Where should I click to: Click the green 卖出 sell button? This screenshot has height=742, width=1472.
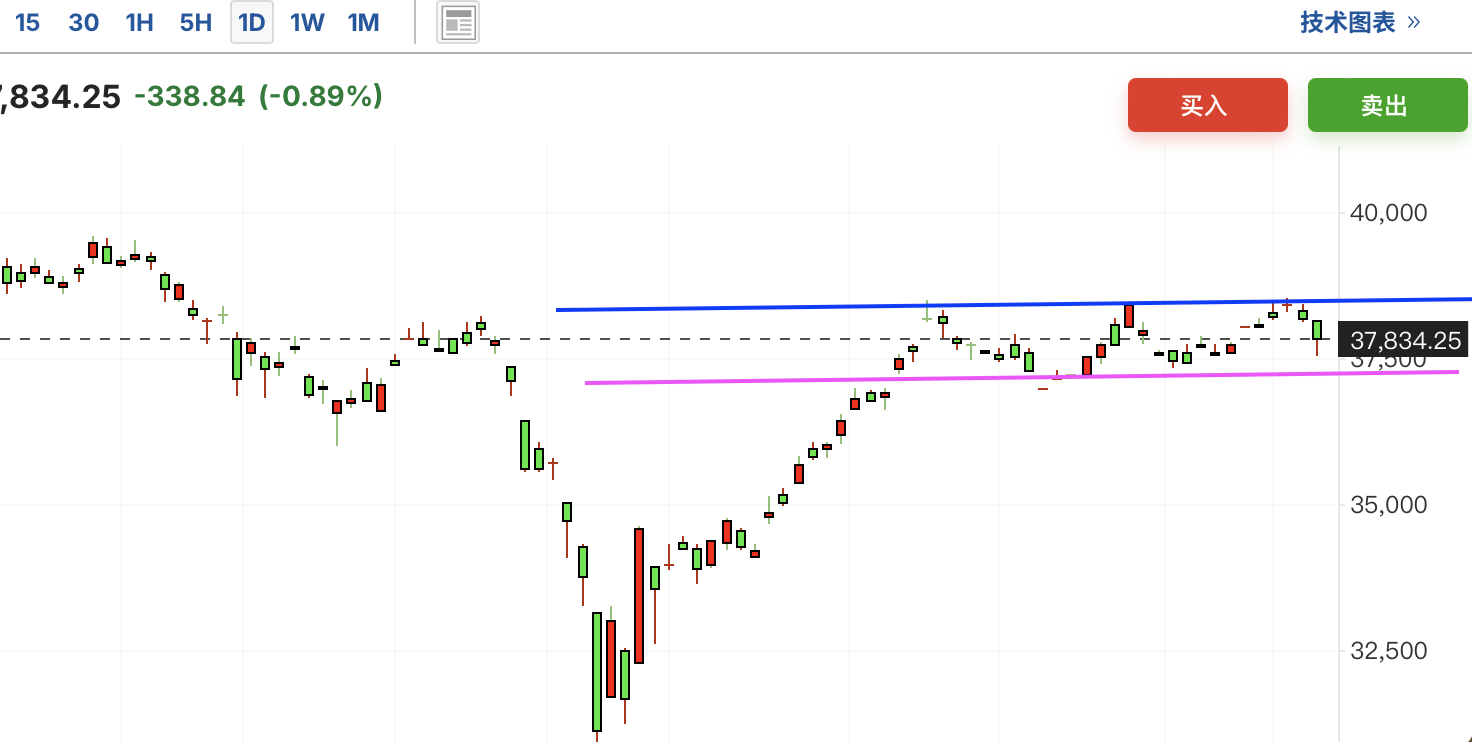click(1384, 105)
